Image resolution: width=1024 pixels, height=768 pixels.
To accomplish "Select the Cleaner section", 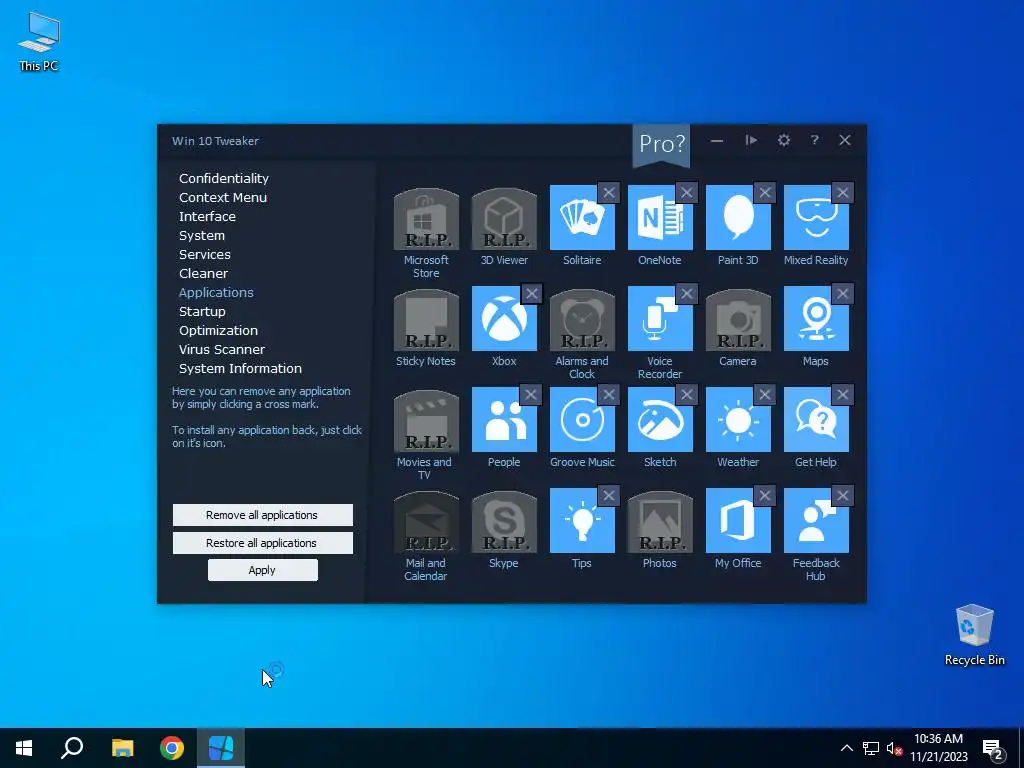I will [x=203, y=273].
